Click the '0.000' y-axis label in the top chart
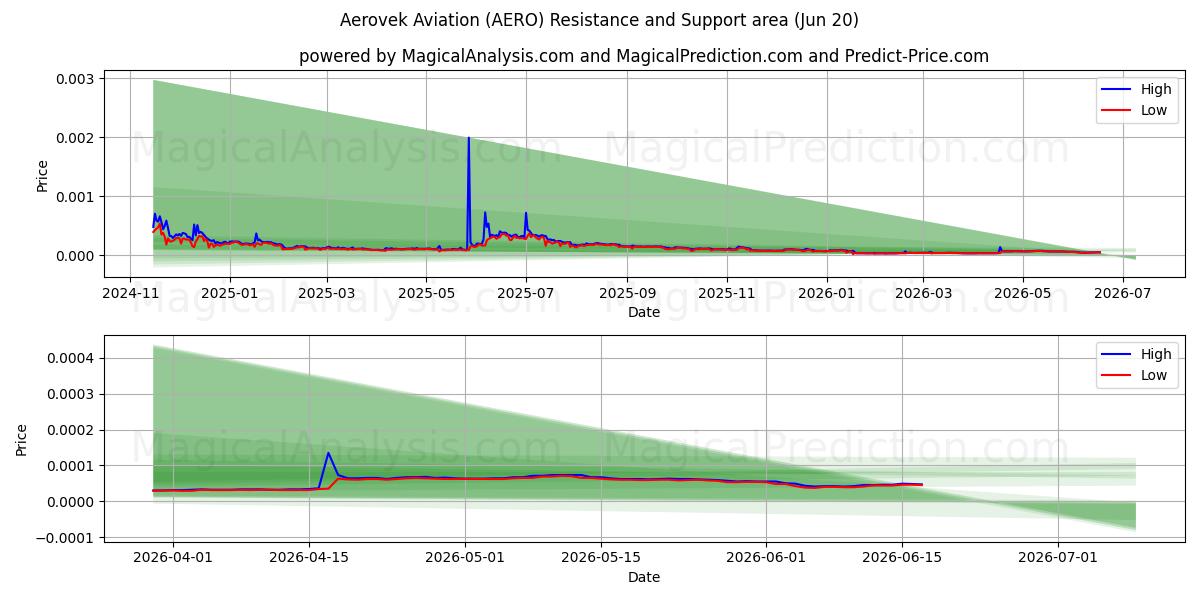This screenshot has height=600, width=1200. pyautogui.click(x=76, y=256)
